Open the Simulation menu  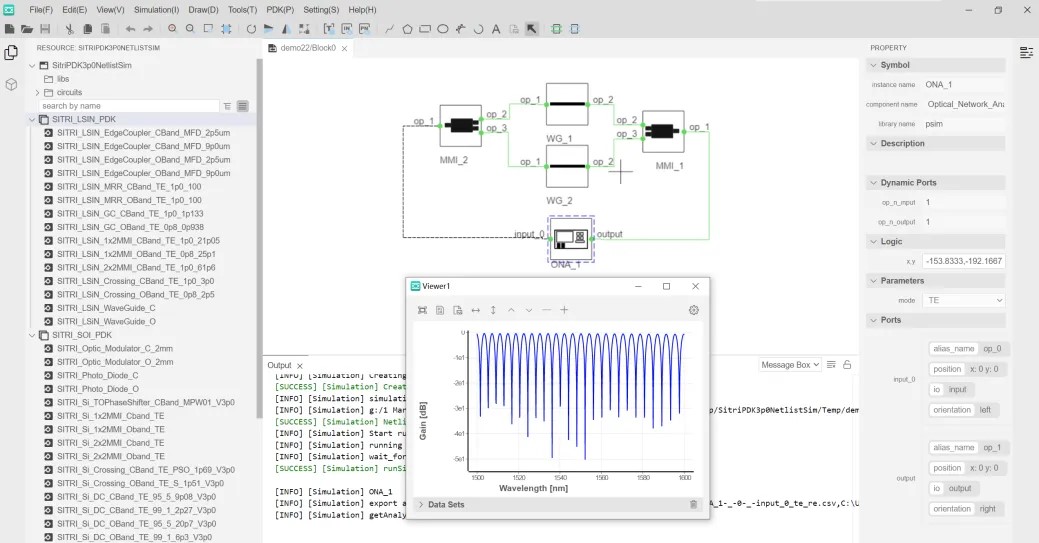coord(156,10)
